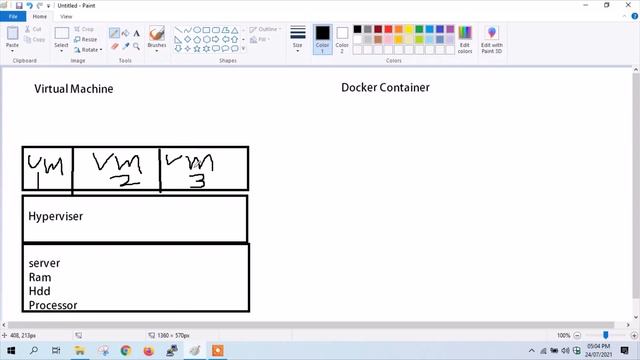The image size is (640, 360).
Task: Open Customize Quick Access Toolbar arrow
Action: (x=48, y=6)
